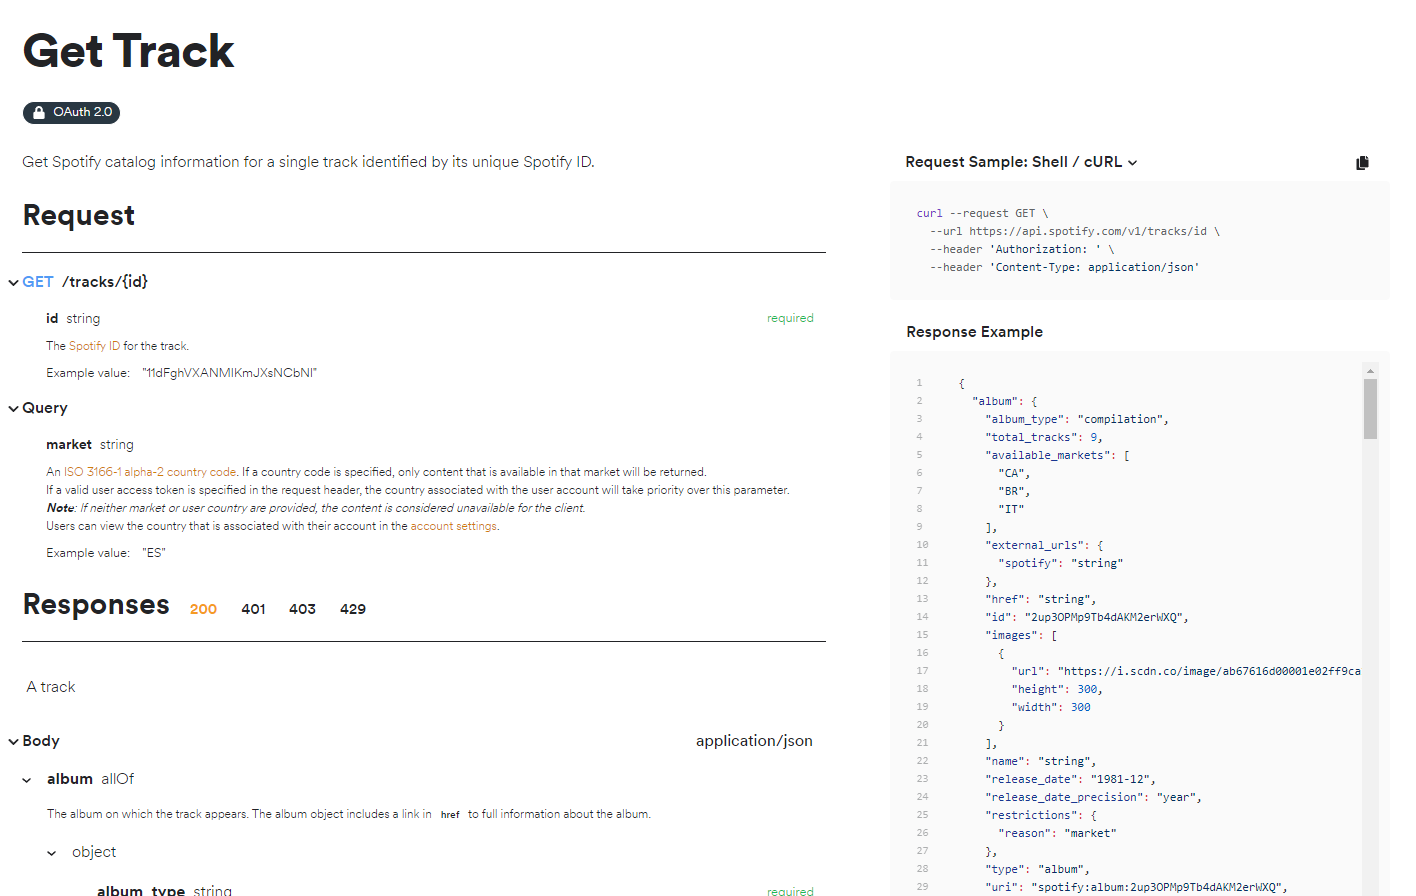The image size is (1416, 896).
Task: Click the Get Track page heading
Action: point(128,51)
